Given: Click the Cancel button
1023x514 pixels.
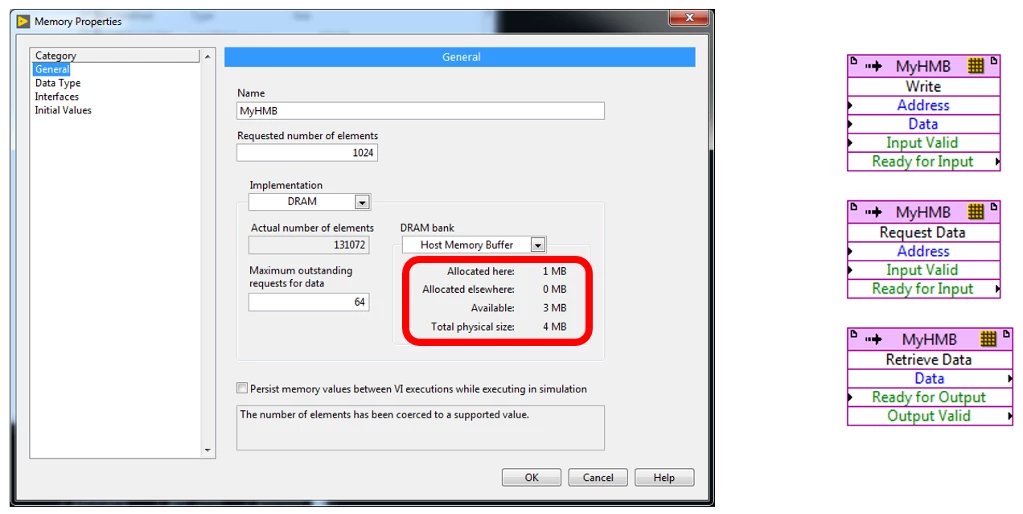Looking at the screenshot, I should 598,478.
